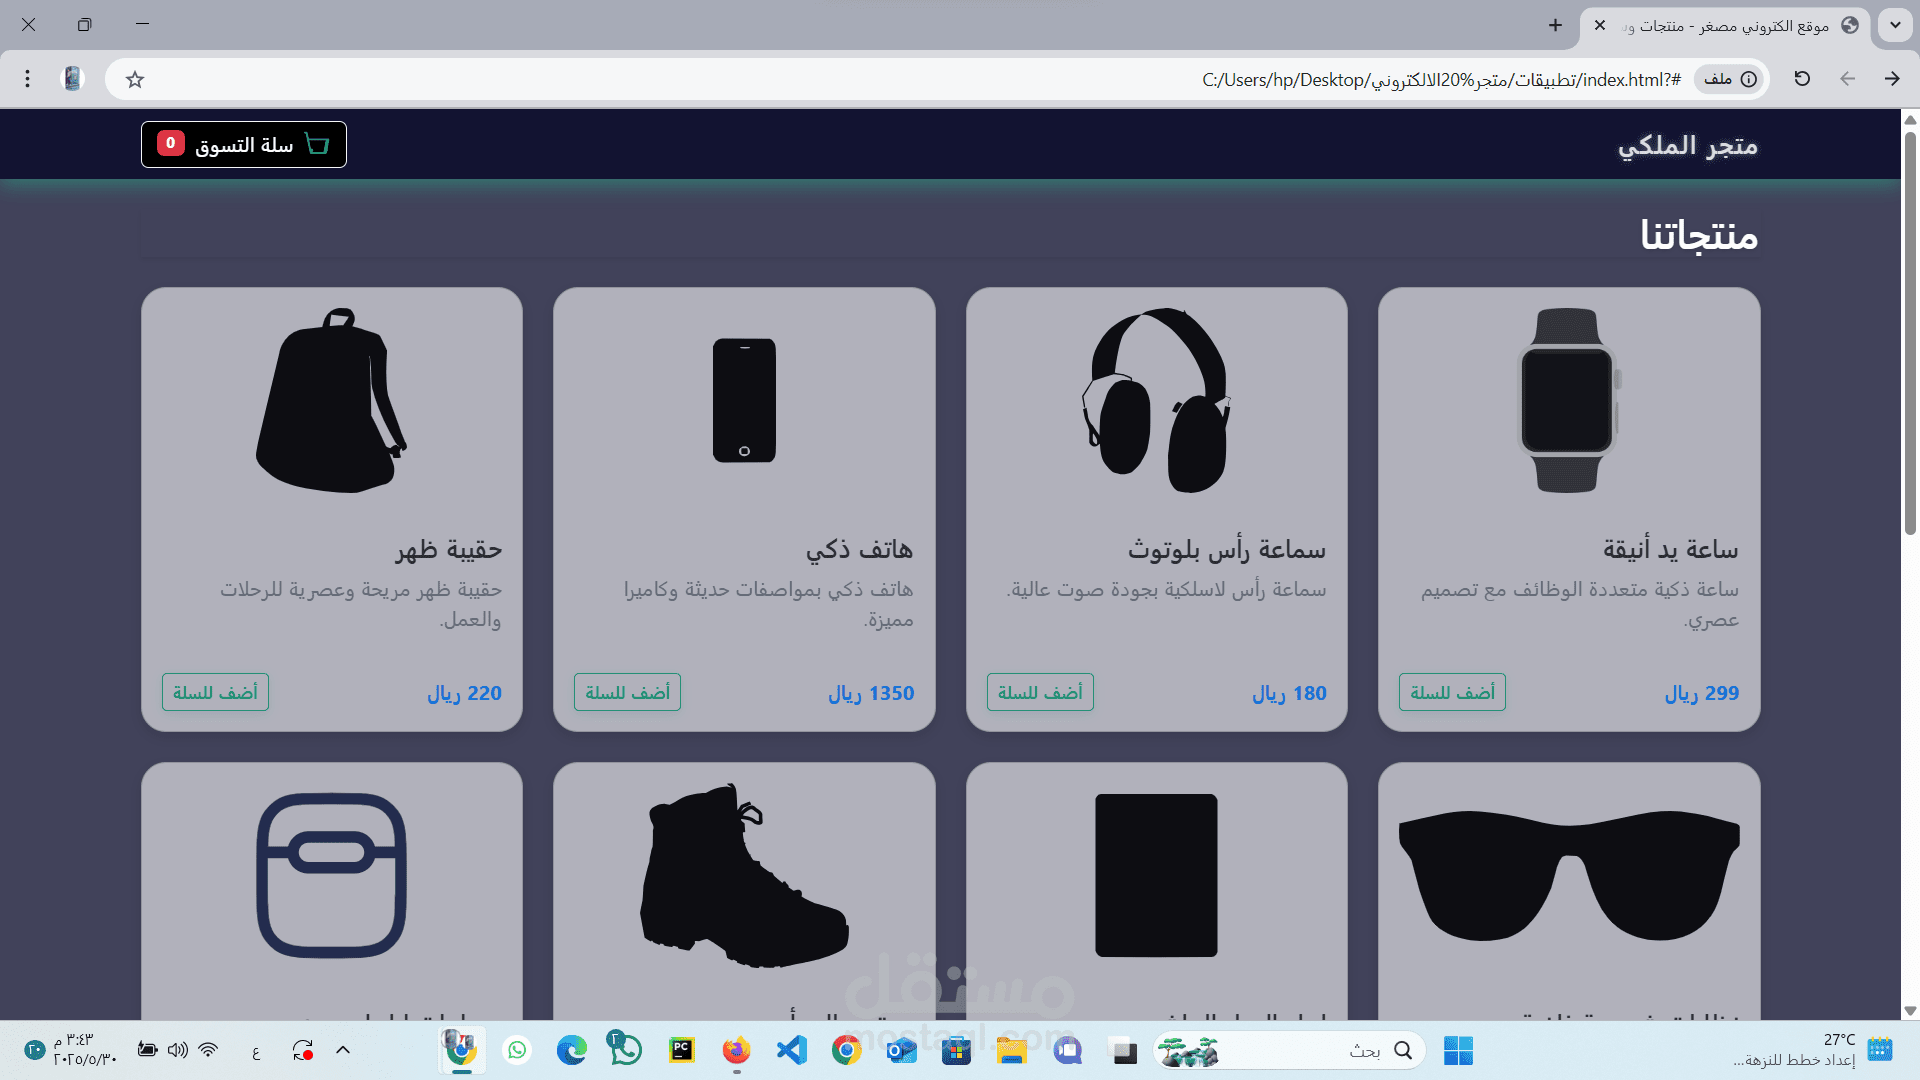The height and width of the screenshot is (1080, 1920).
Task: Click the 1350 ريال price
Action: pyautogui.click(x=871, y=693)
